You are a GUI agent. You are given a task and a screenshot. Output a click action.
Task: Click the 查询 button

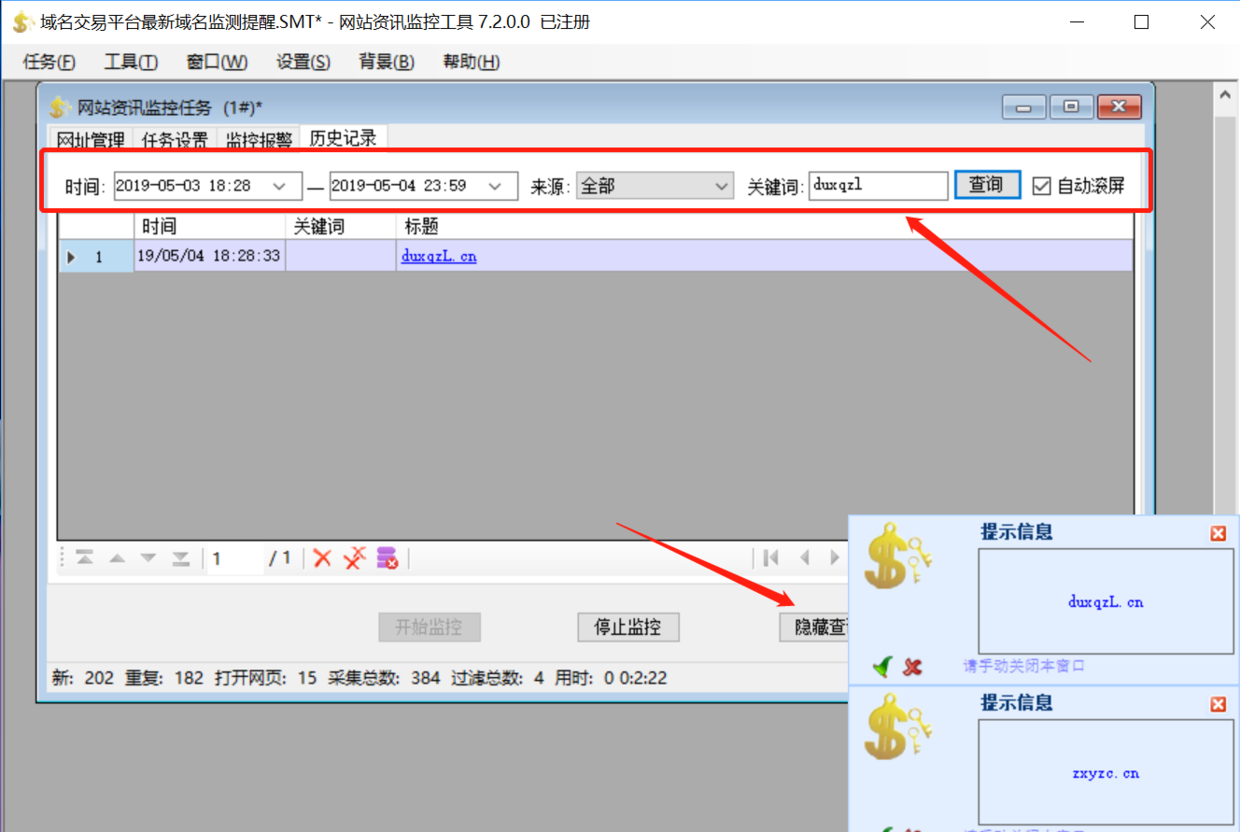click(986, 185)
